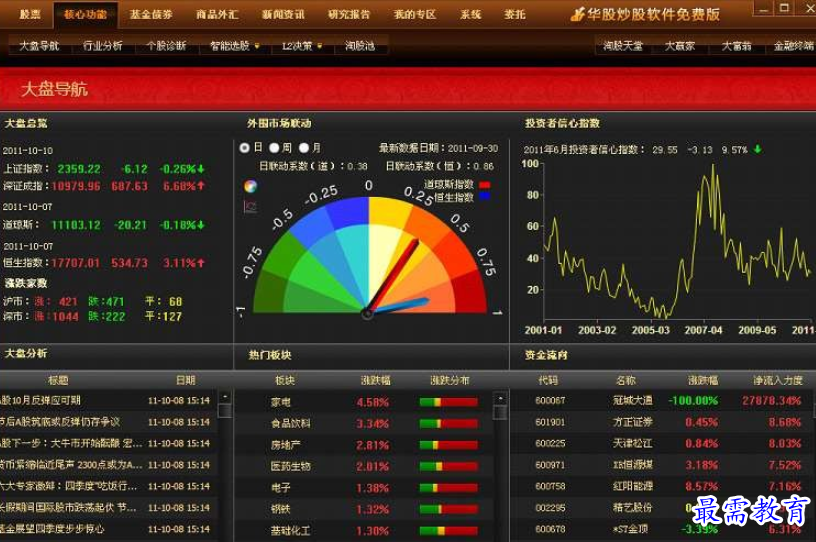Open the 我的专区 tab
Image resolution: width=816 pixels, height=542 pixels.
click(x=415, y=14)
